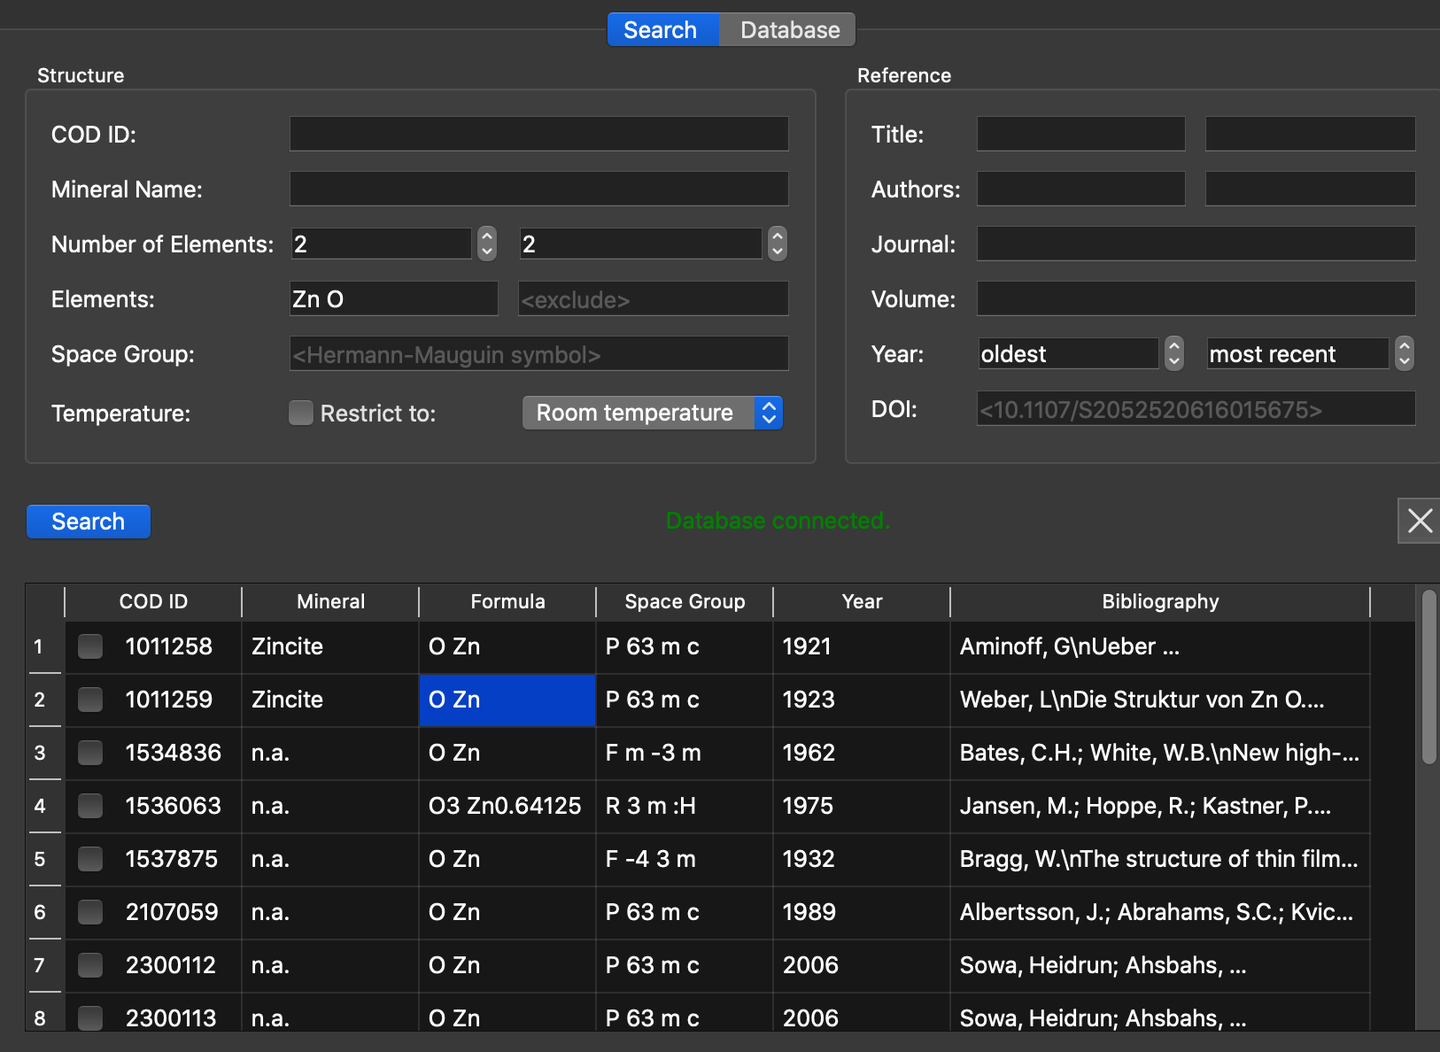The image size is (1440, 1052).
Task: Sort results by the Year column header
Action: (x=861, y=602)
